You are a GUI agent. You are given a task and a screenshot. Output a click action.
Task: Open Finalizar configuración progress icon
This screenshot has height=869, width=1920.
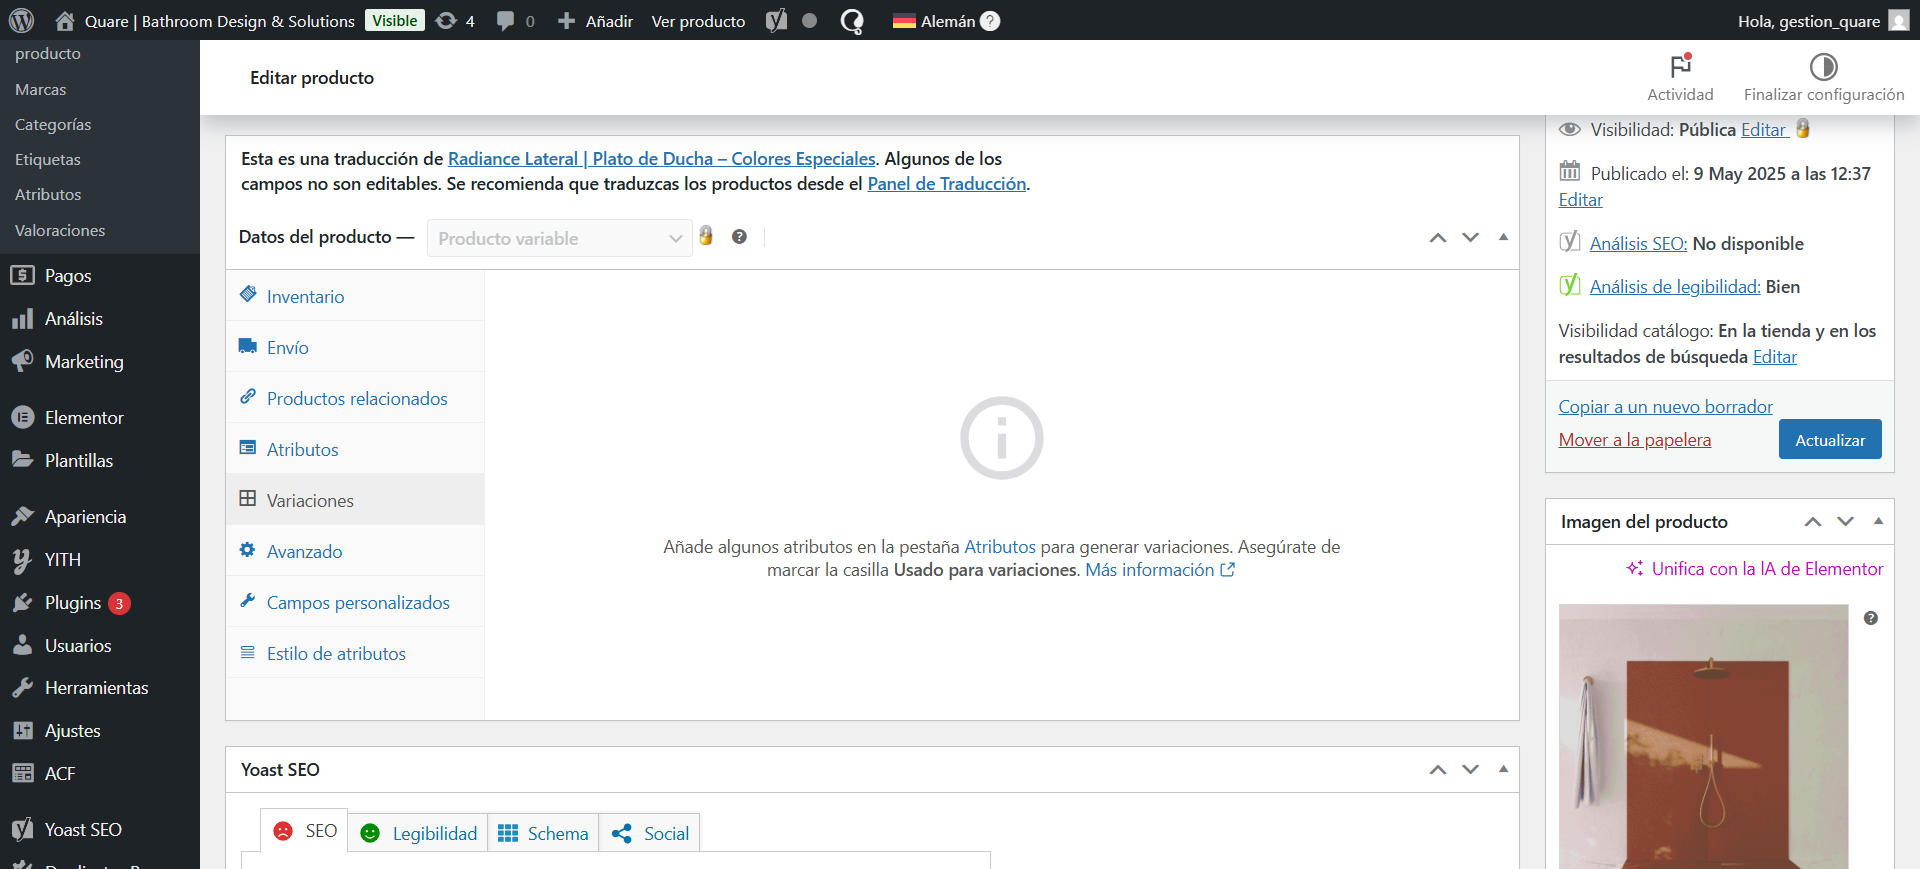(x=1824, y=66)
